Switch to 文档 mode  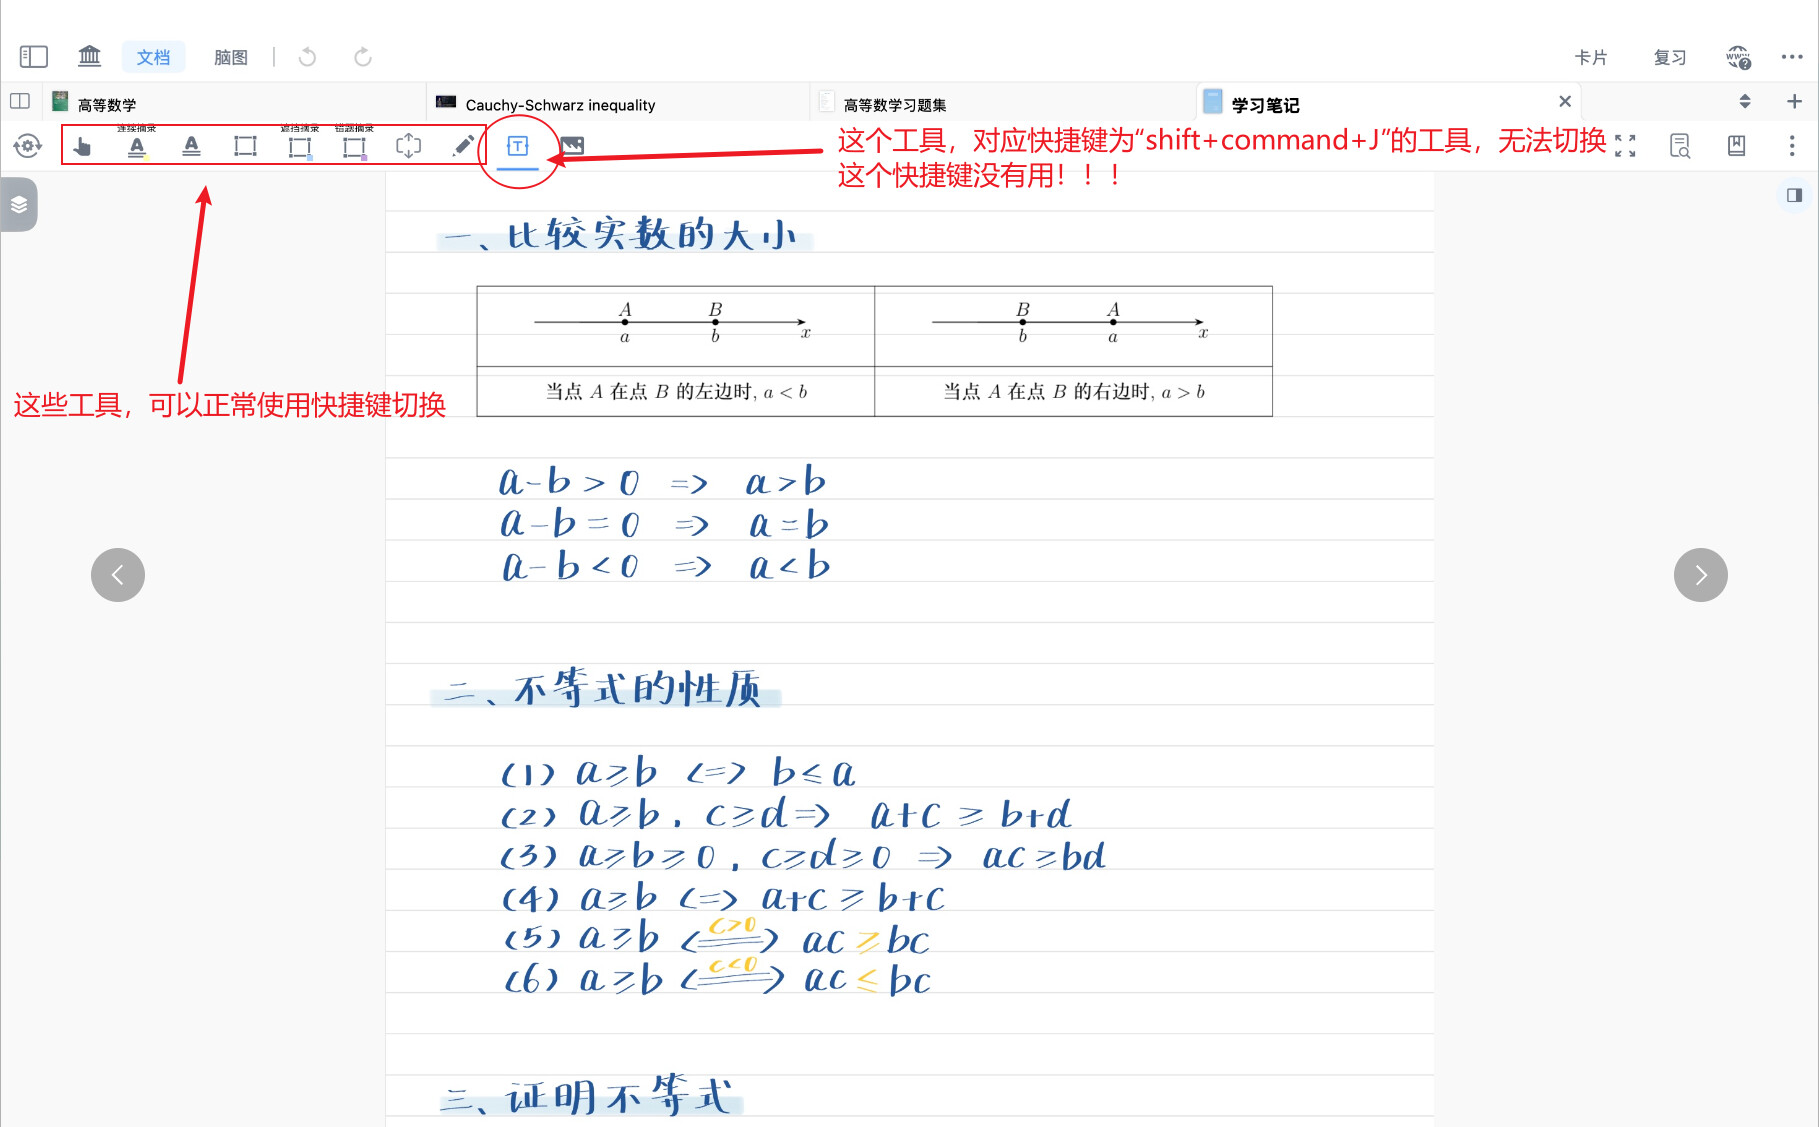coord(153,57)
